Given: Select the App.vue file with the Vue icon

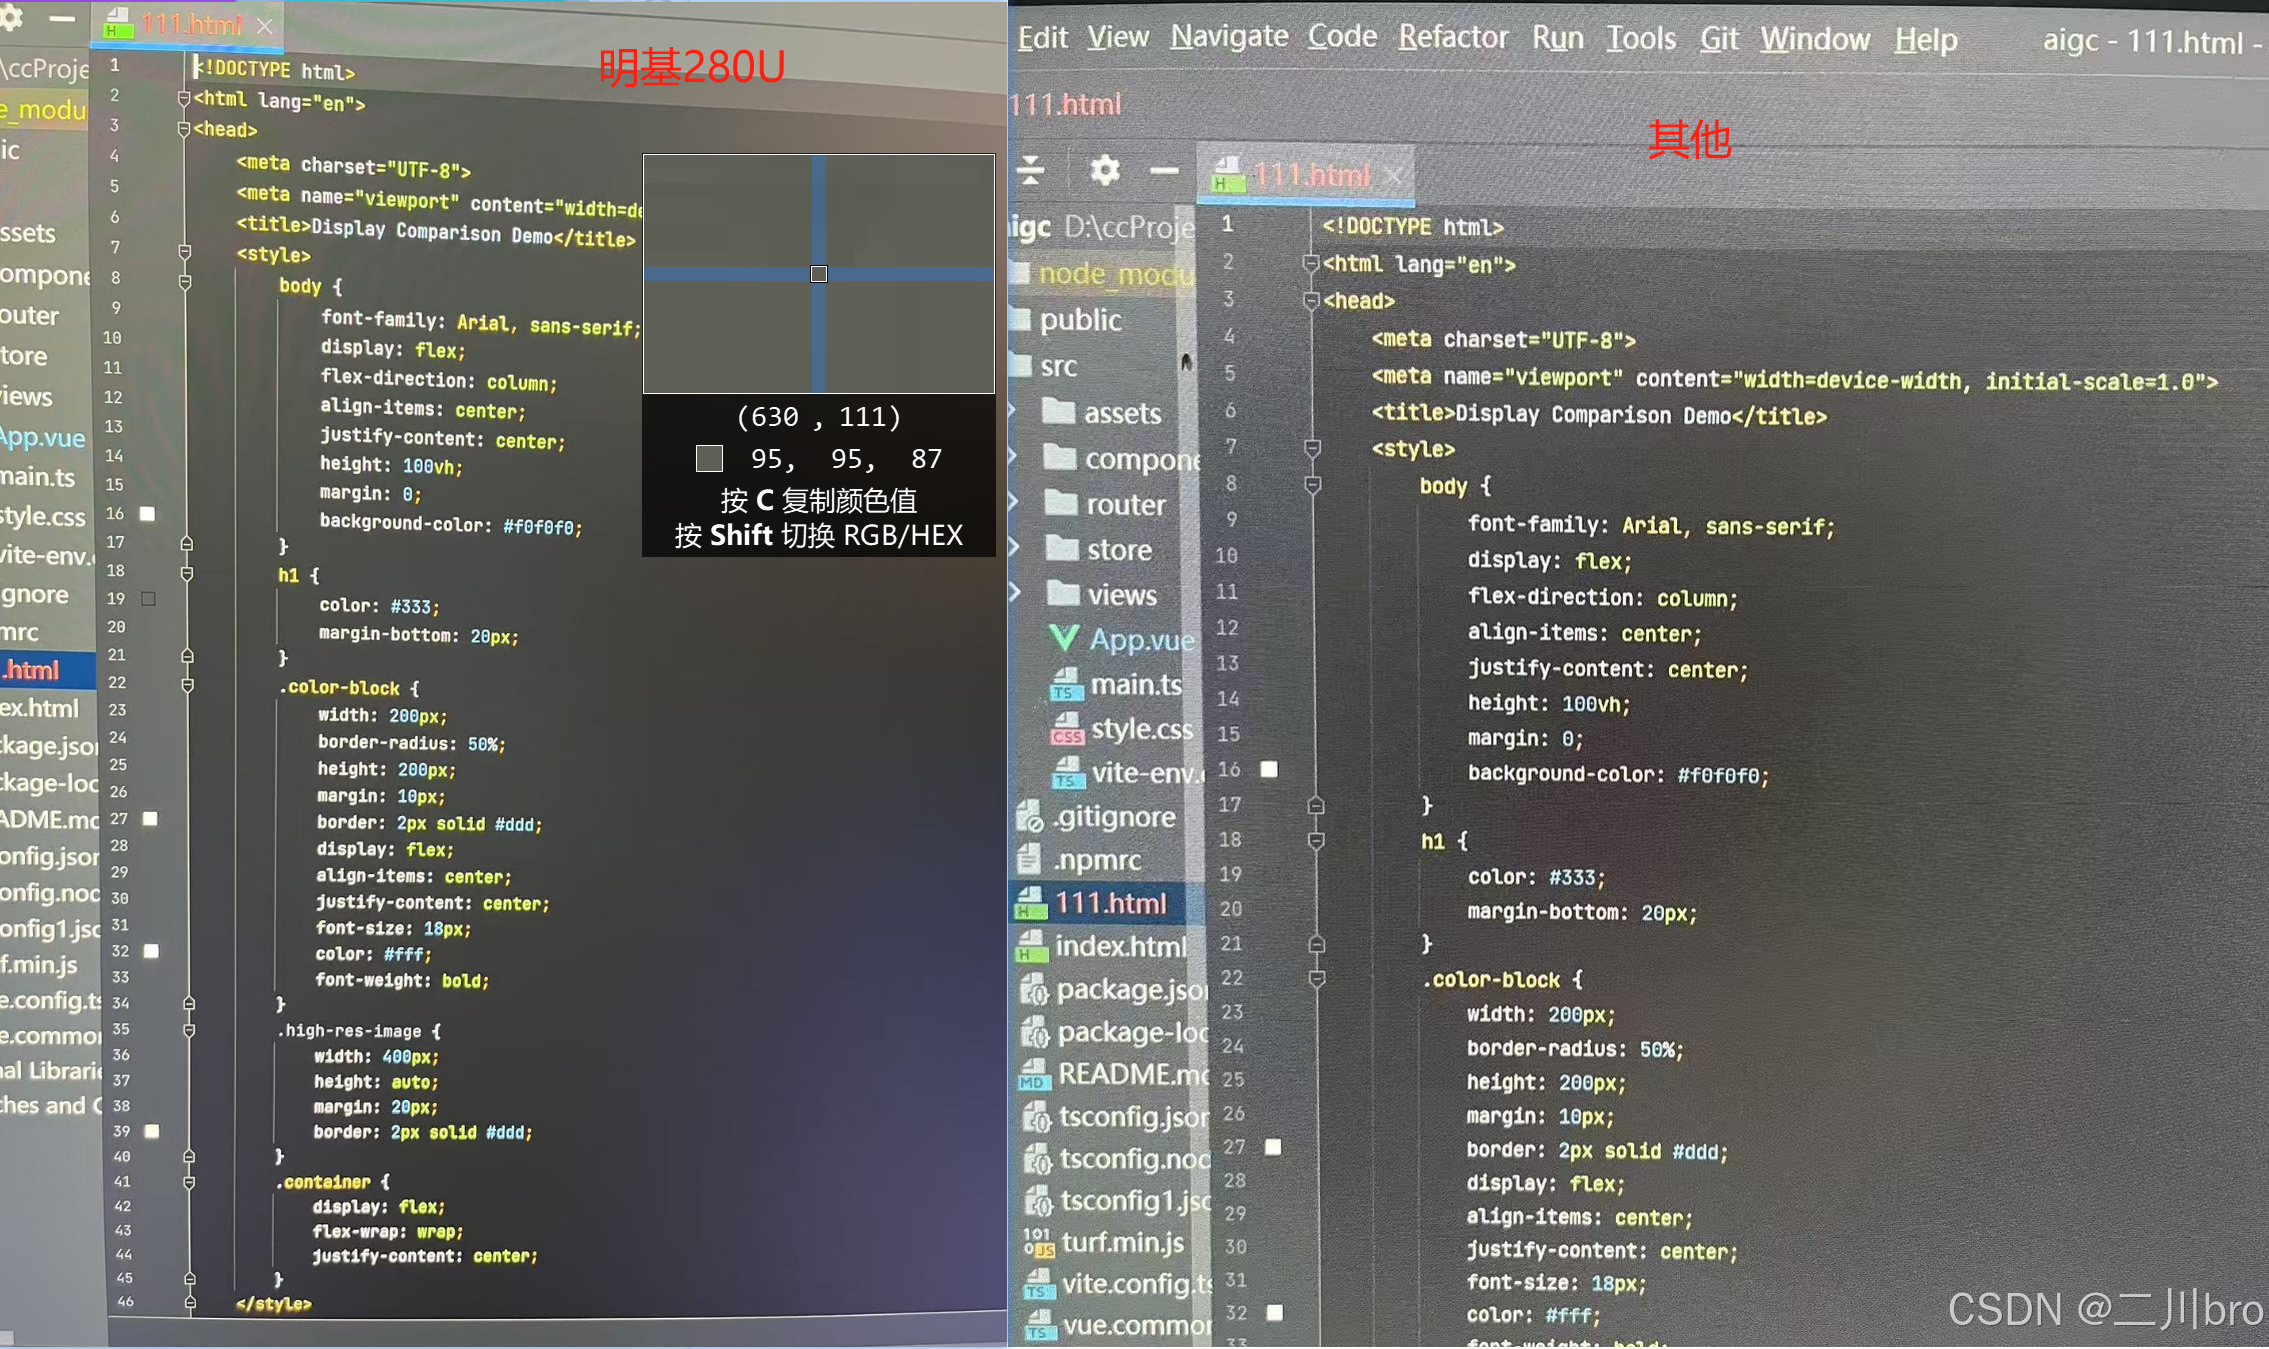Looking at the screenshot, I should click(1140, 640).
